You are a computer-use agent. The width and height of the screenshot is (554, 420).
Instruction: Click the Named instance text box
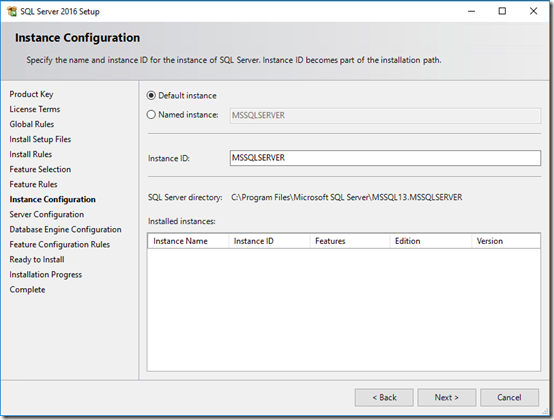[x=385, y=116]
